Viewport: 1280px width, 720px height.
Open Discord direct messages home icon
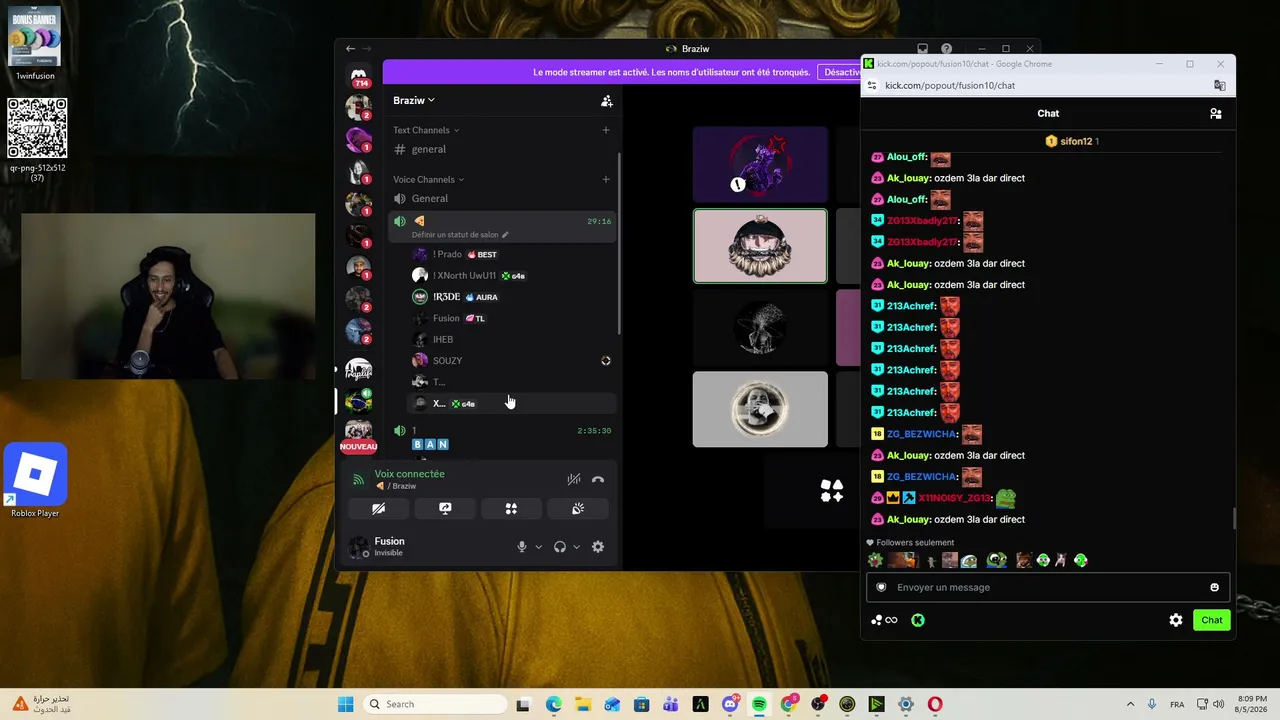(359, 77)
